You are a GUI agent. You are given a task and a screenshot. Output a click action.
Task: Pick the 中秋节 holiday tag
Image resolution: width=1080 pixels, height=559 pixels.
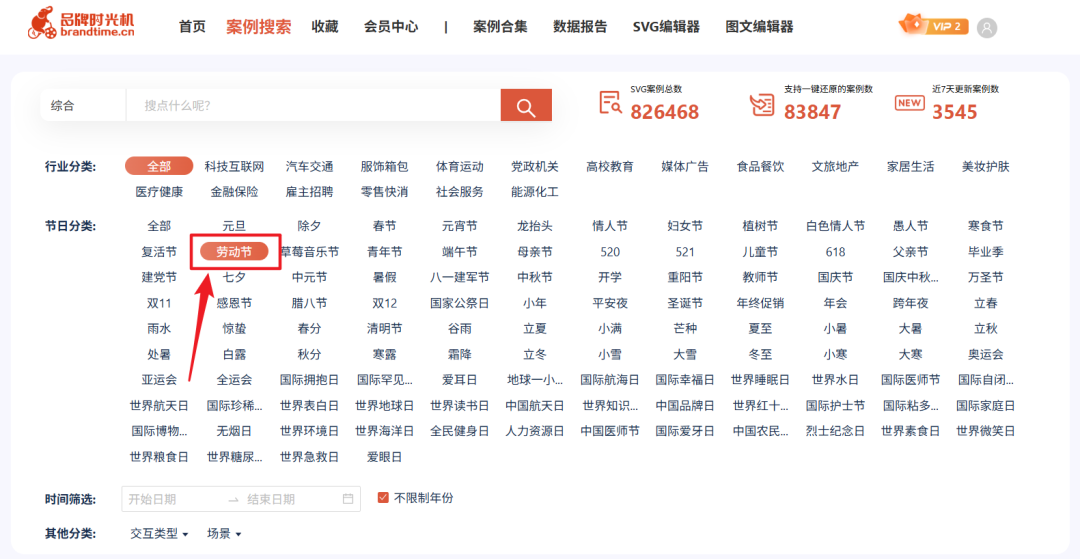click(534, 277)
